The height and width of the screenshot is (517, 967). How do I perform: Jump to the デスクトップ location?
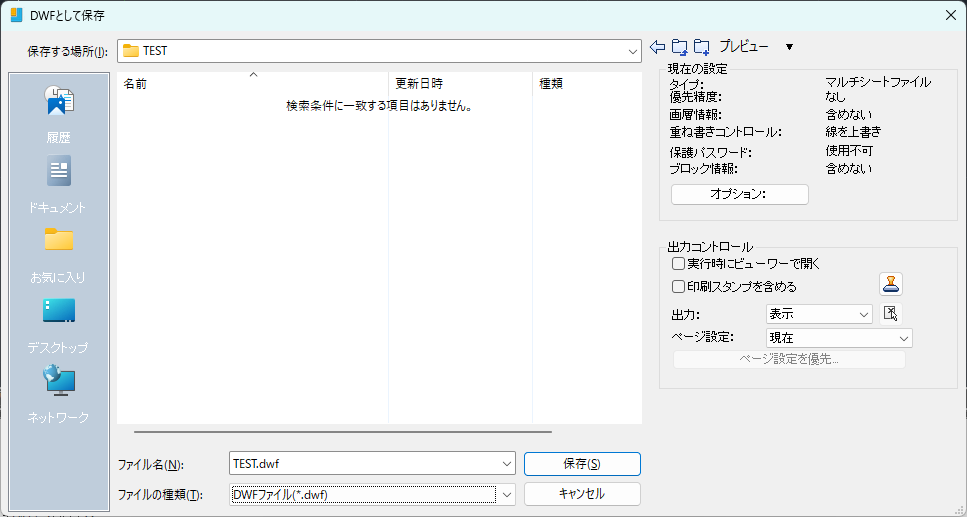[59, 325]
